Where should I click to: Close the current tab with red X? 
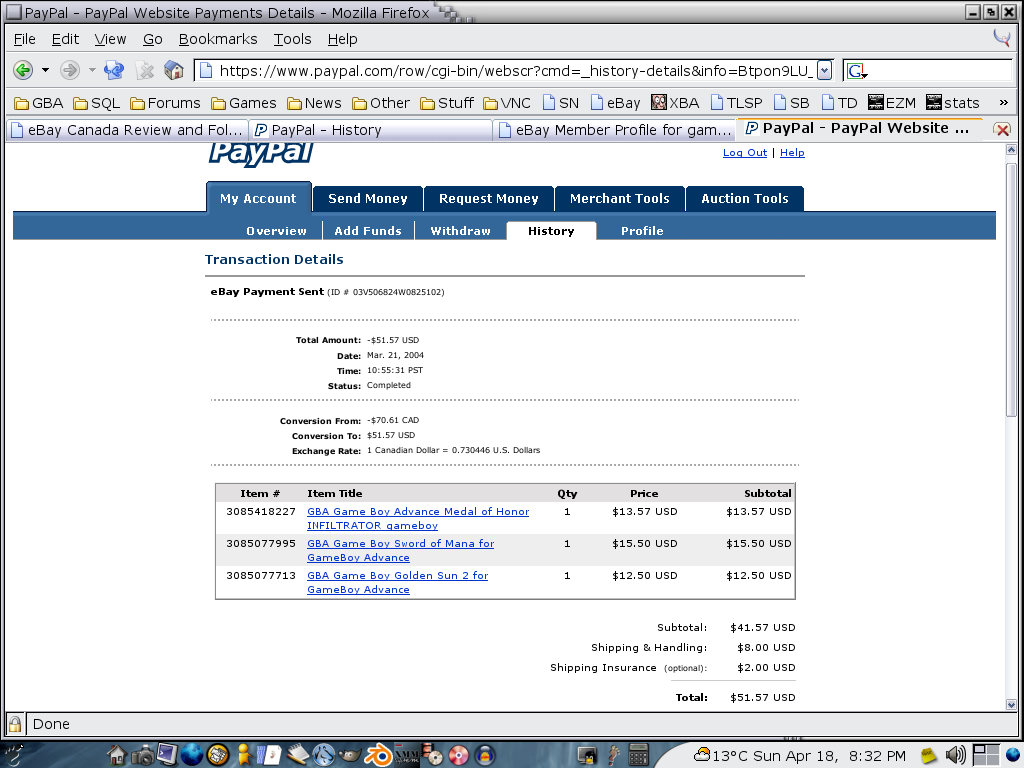[x=1002, y=129]
